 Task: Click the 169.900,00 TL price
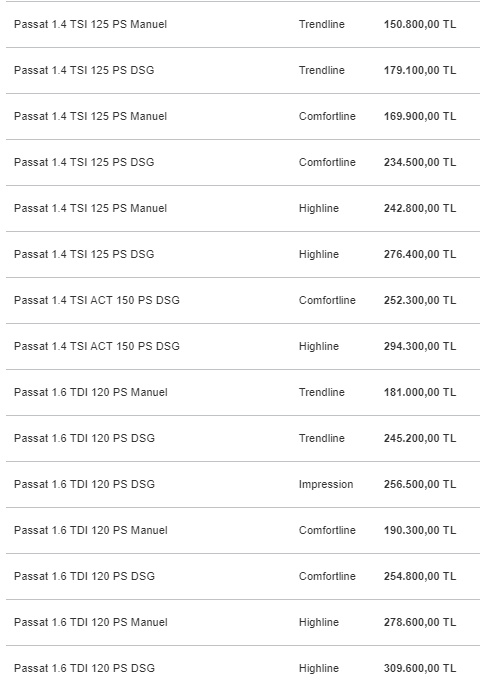(x=420, y=117)
